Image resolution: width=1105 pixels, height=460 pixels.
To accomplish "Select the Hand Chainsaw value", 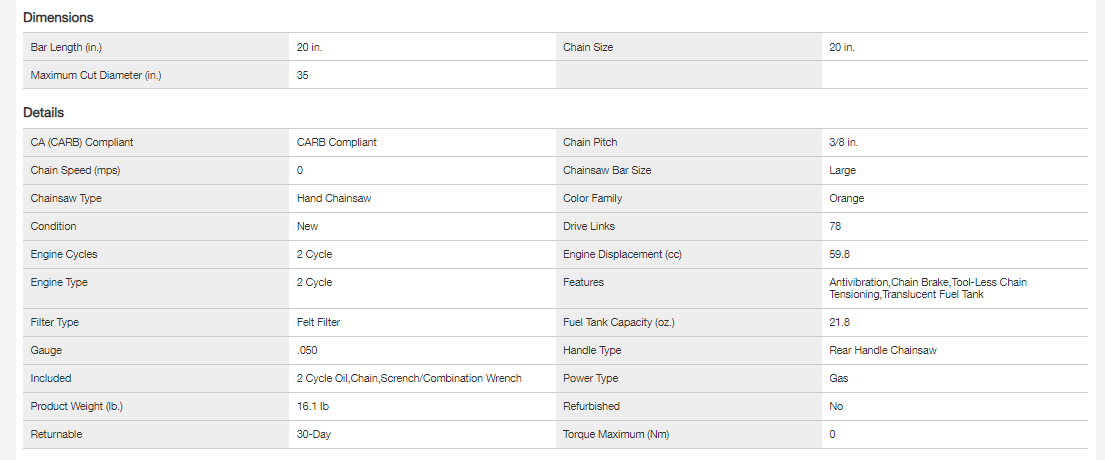I will pos(334,198).
